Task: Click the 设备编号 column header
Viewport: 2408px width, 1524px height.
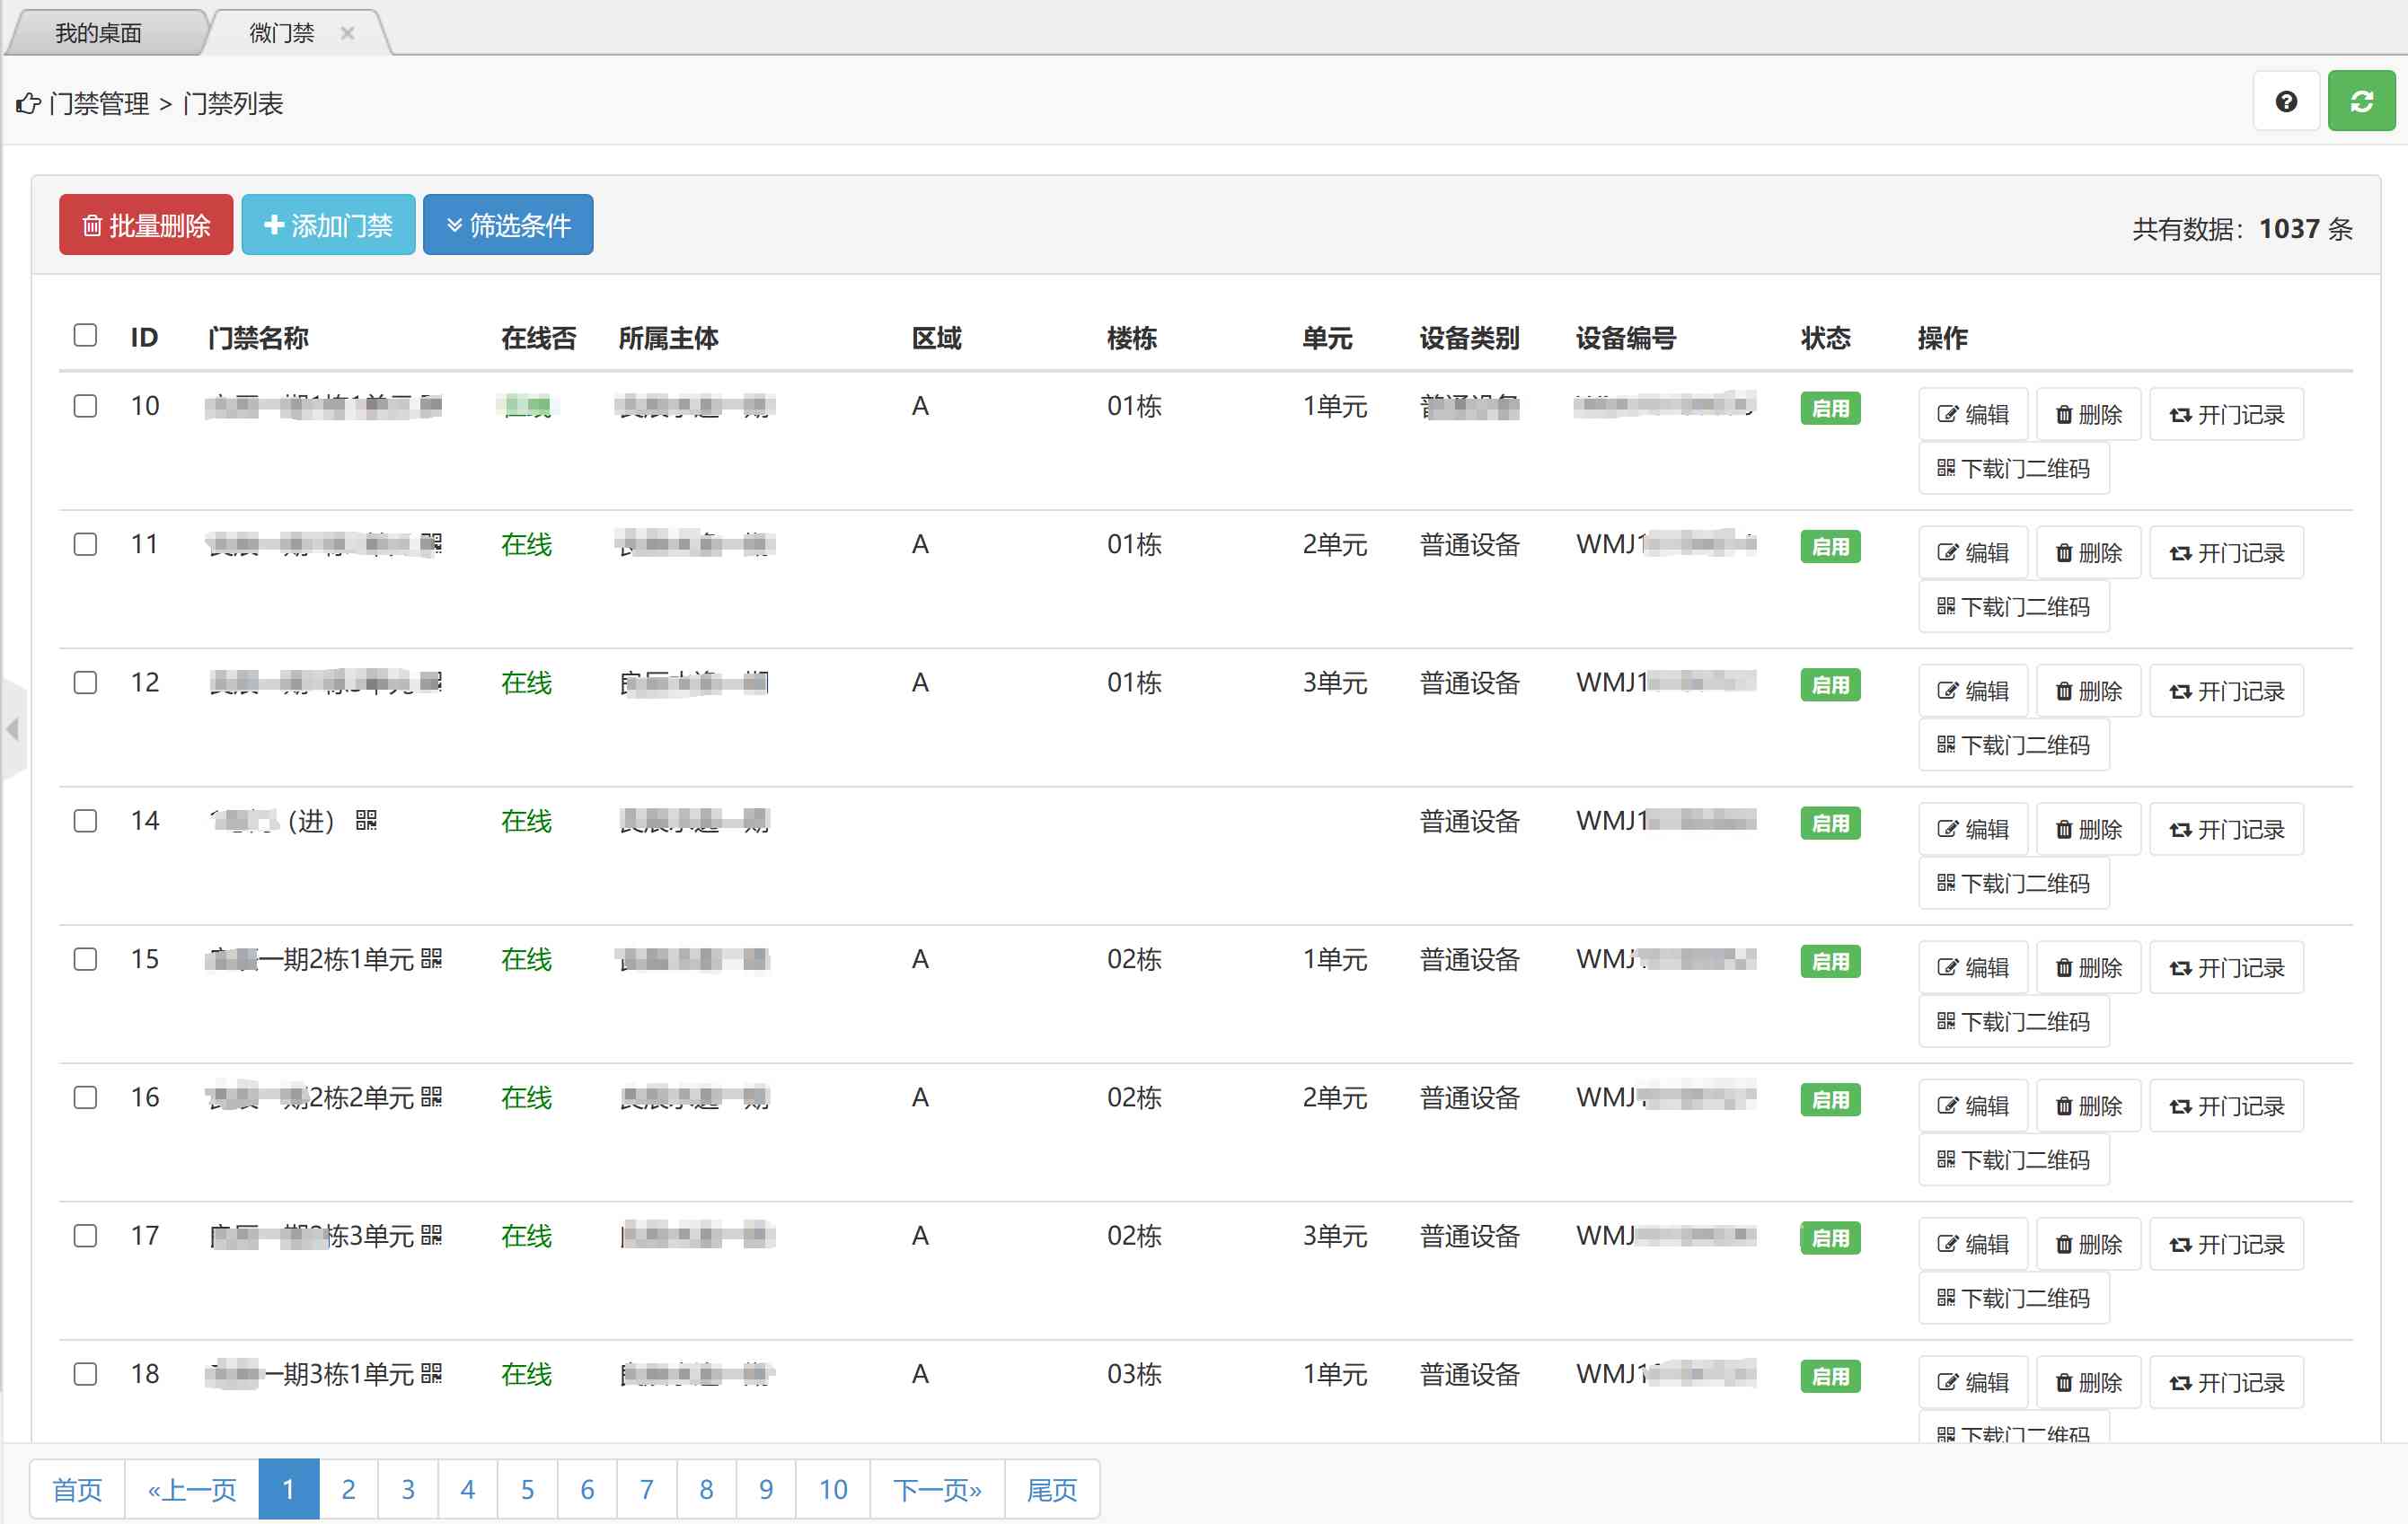Action: (x=1625, y=338)
